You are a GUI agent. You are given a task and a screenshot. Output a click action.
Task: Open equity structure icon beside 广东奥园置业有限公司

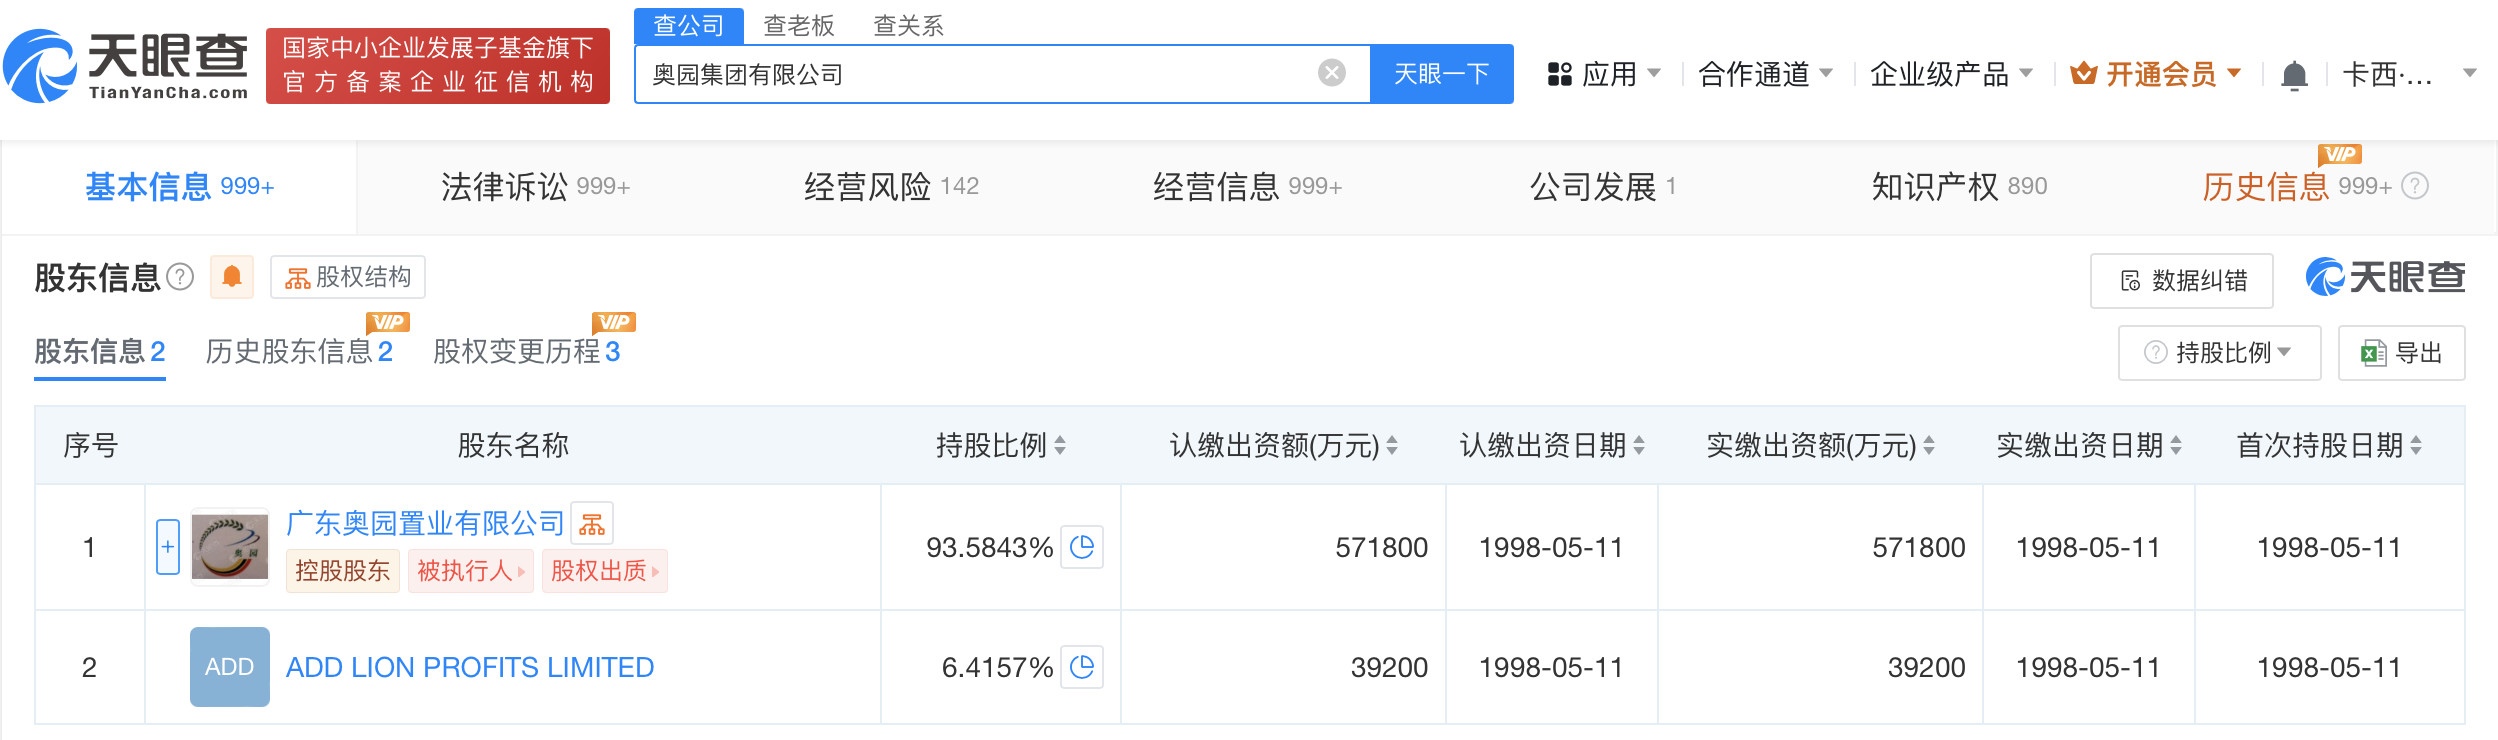(x=592, y=523)
